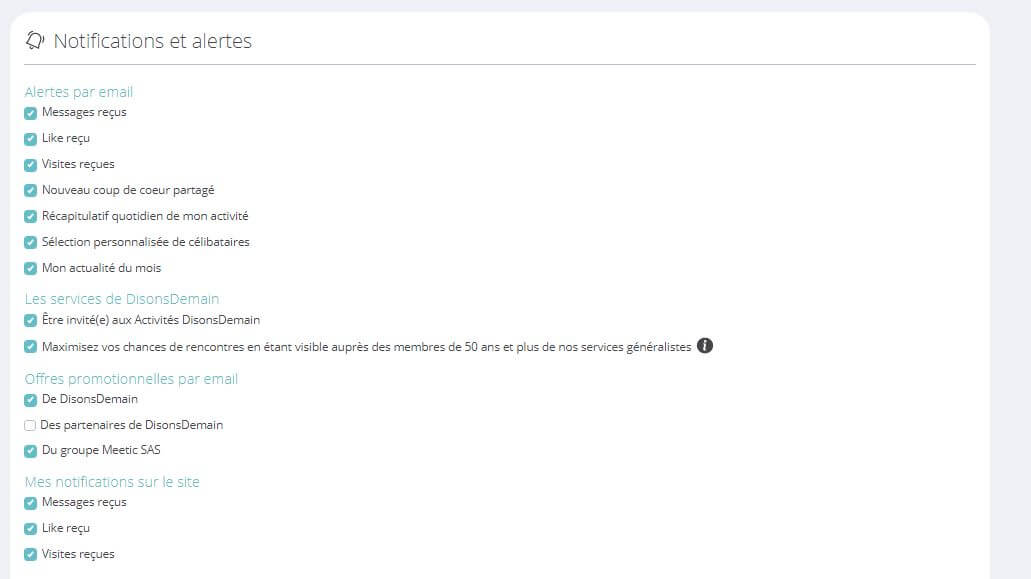Image resolution: width=1031 pixels, height=579 pixels.
Task: Uncheck email alert for Visites reçues
Action: [31, 165]
